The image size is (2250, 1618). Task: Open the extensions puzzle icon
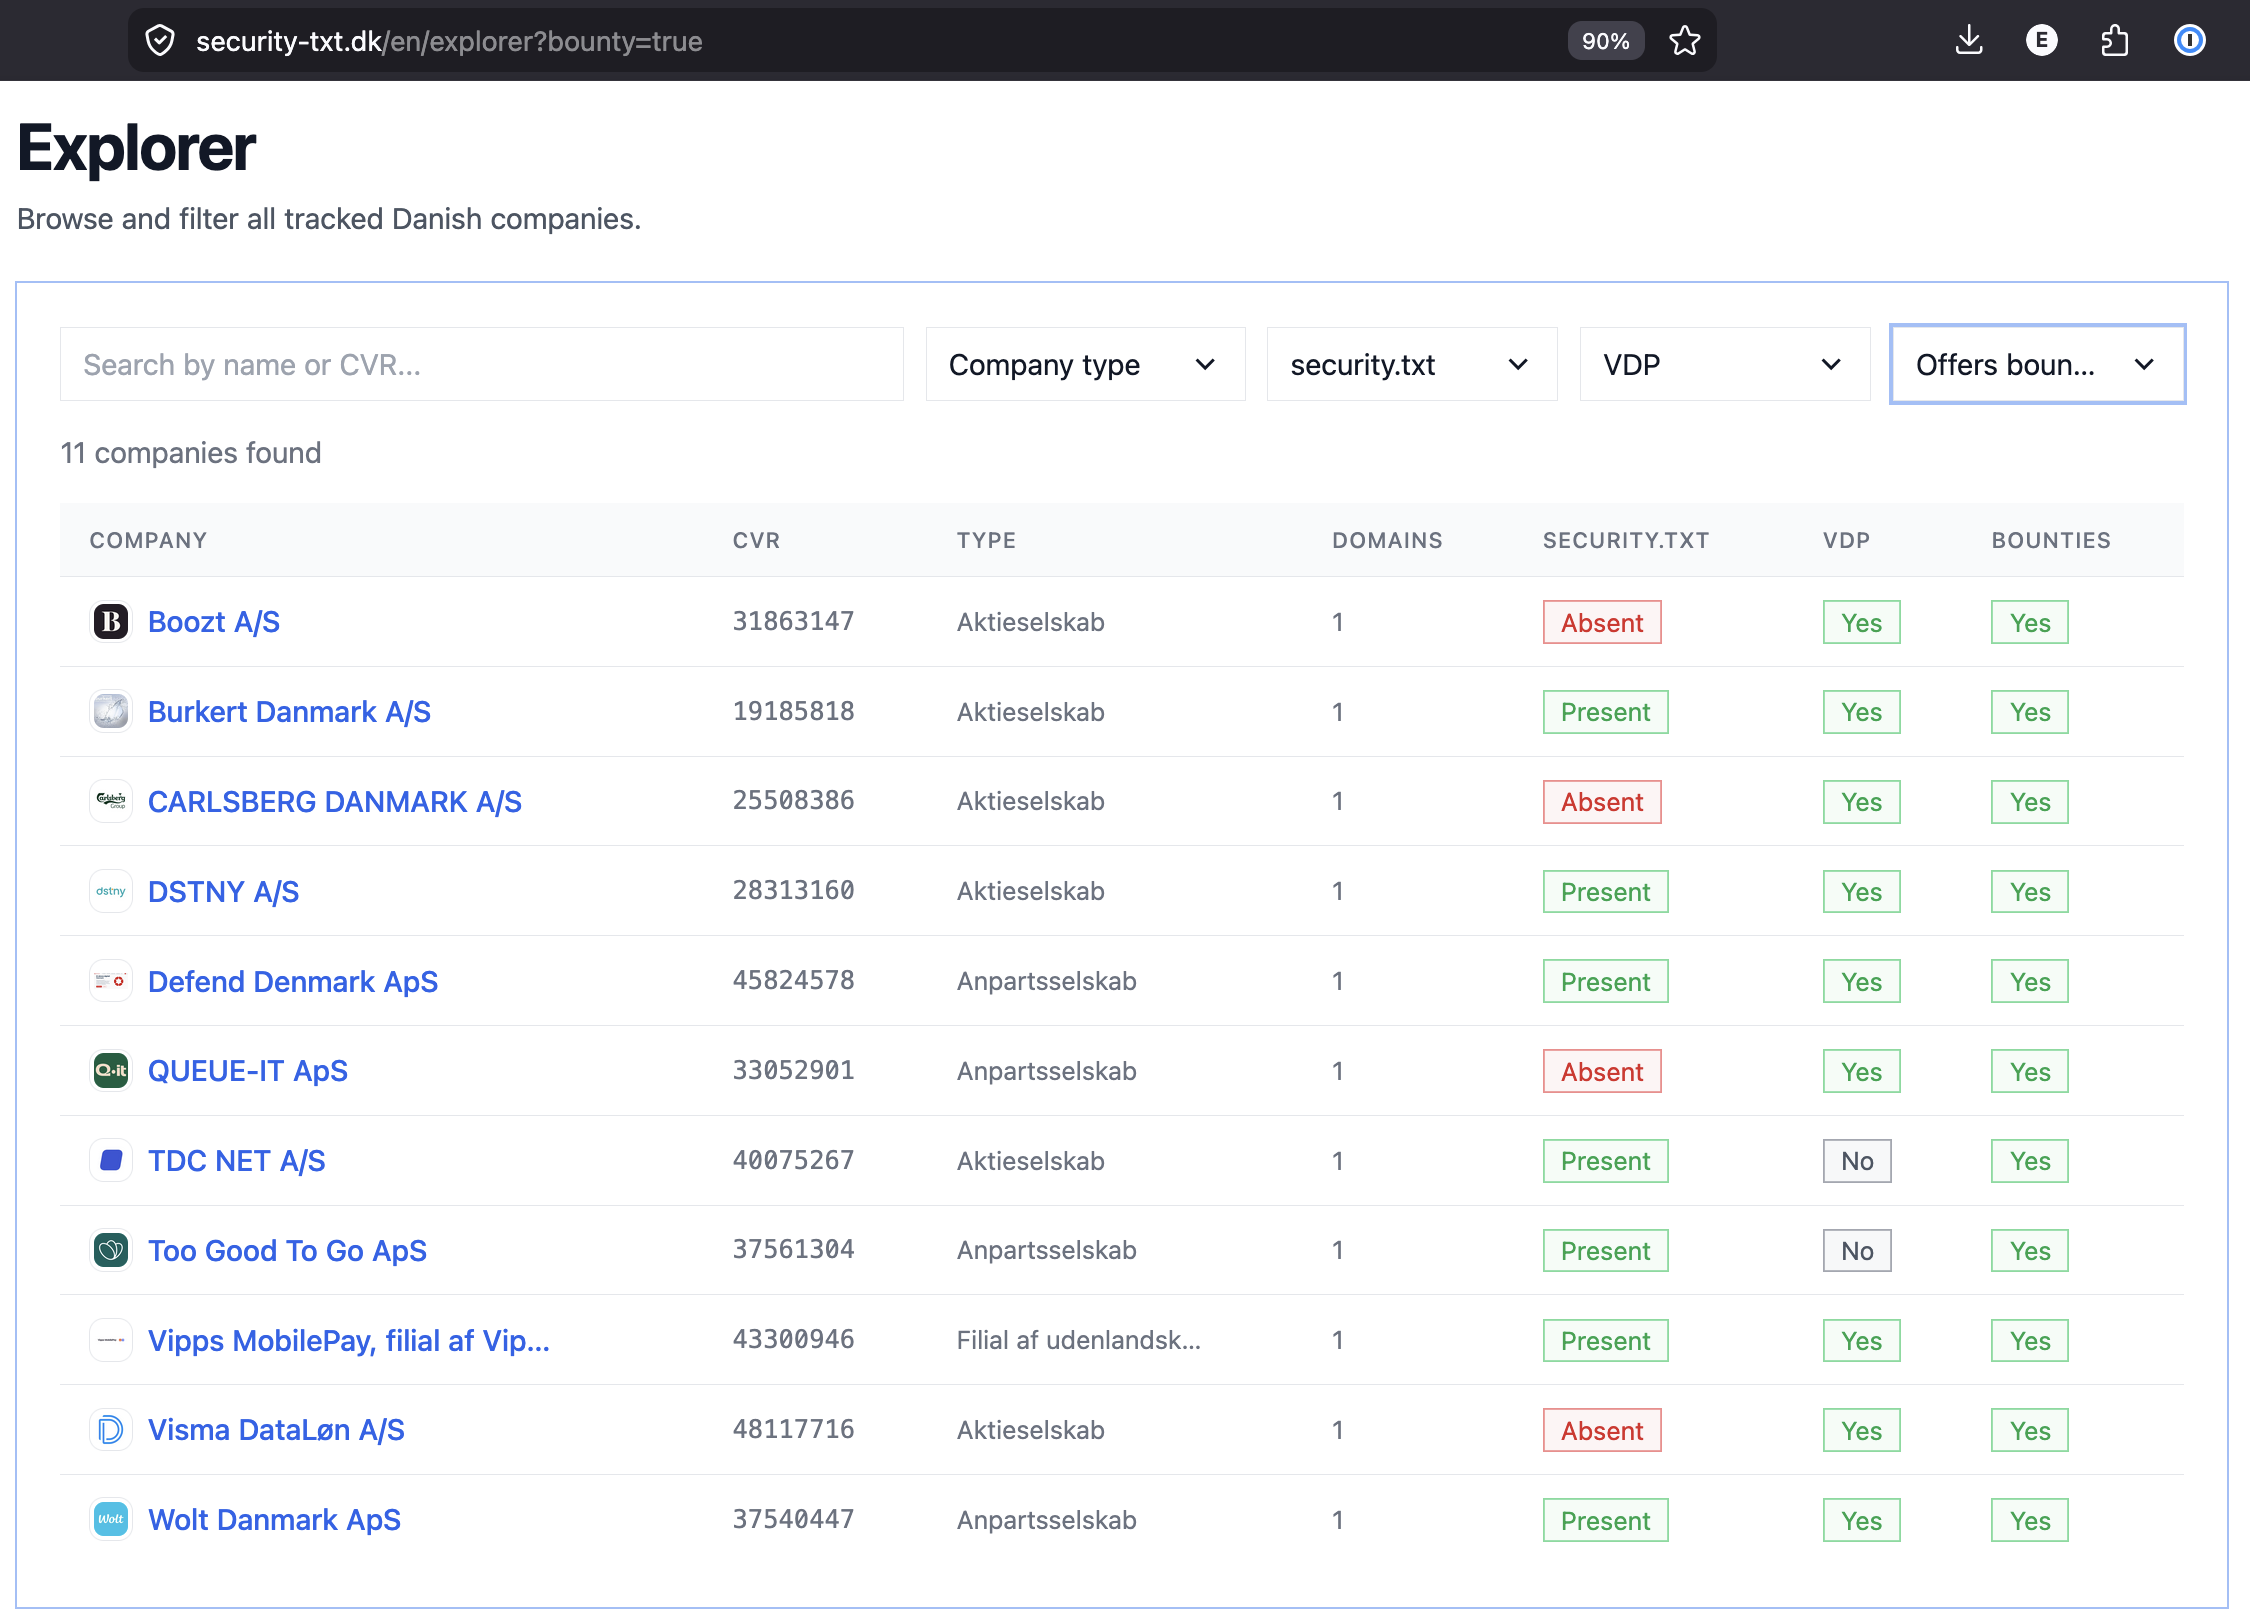2115,41
